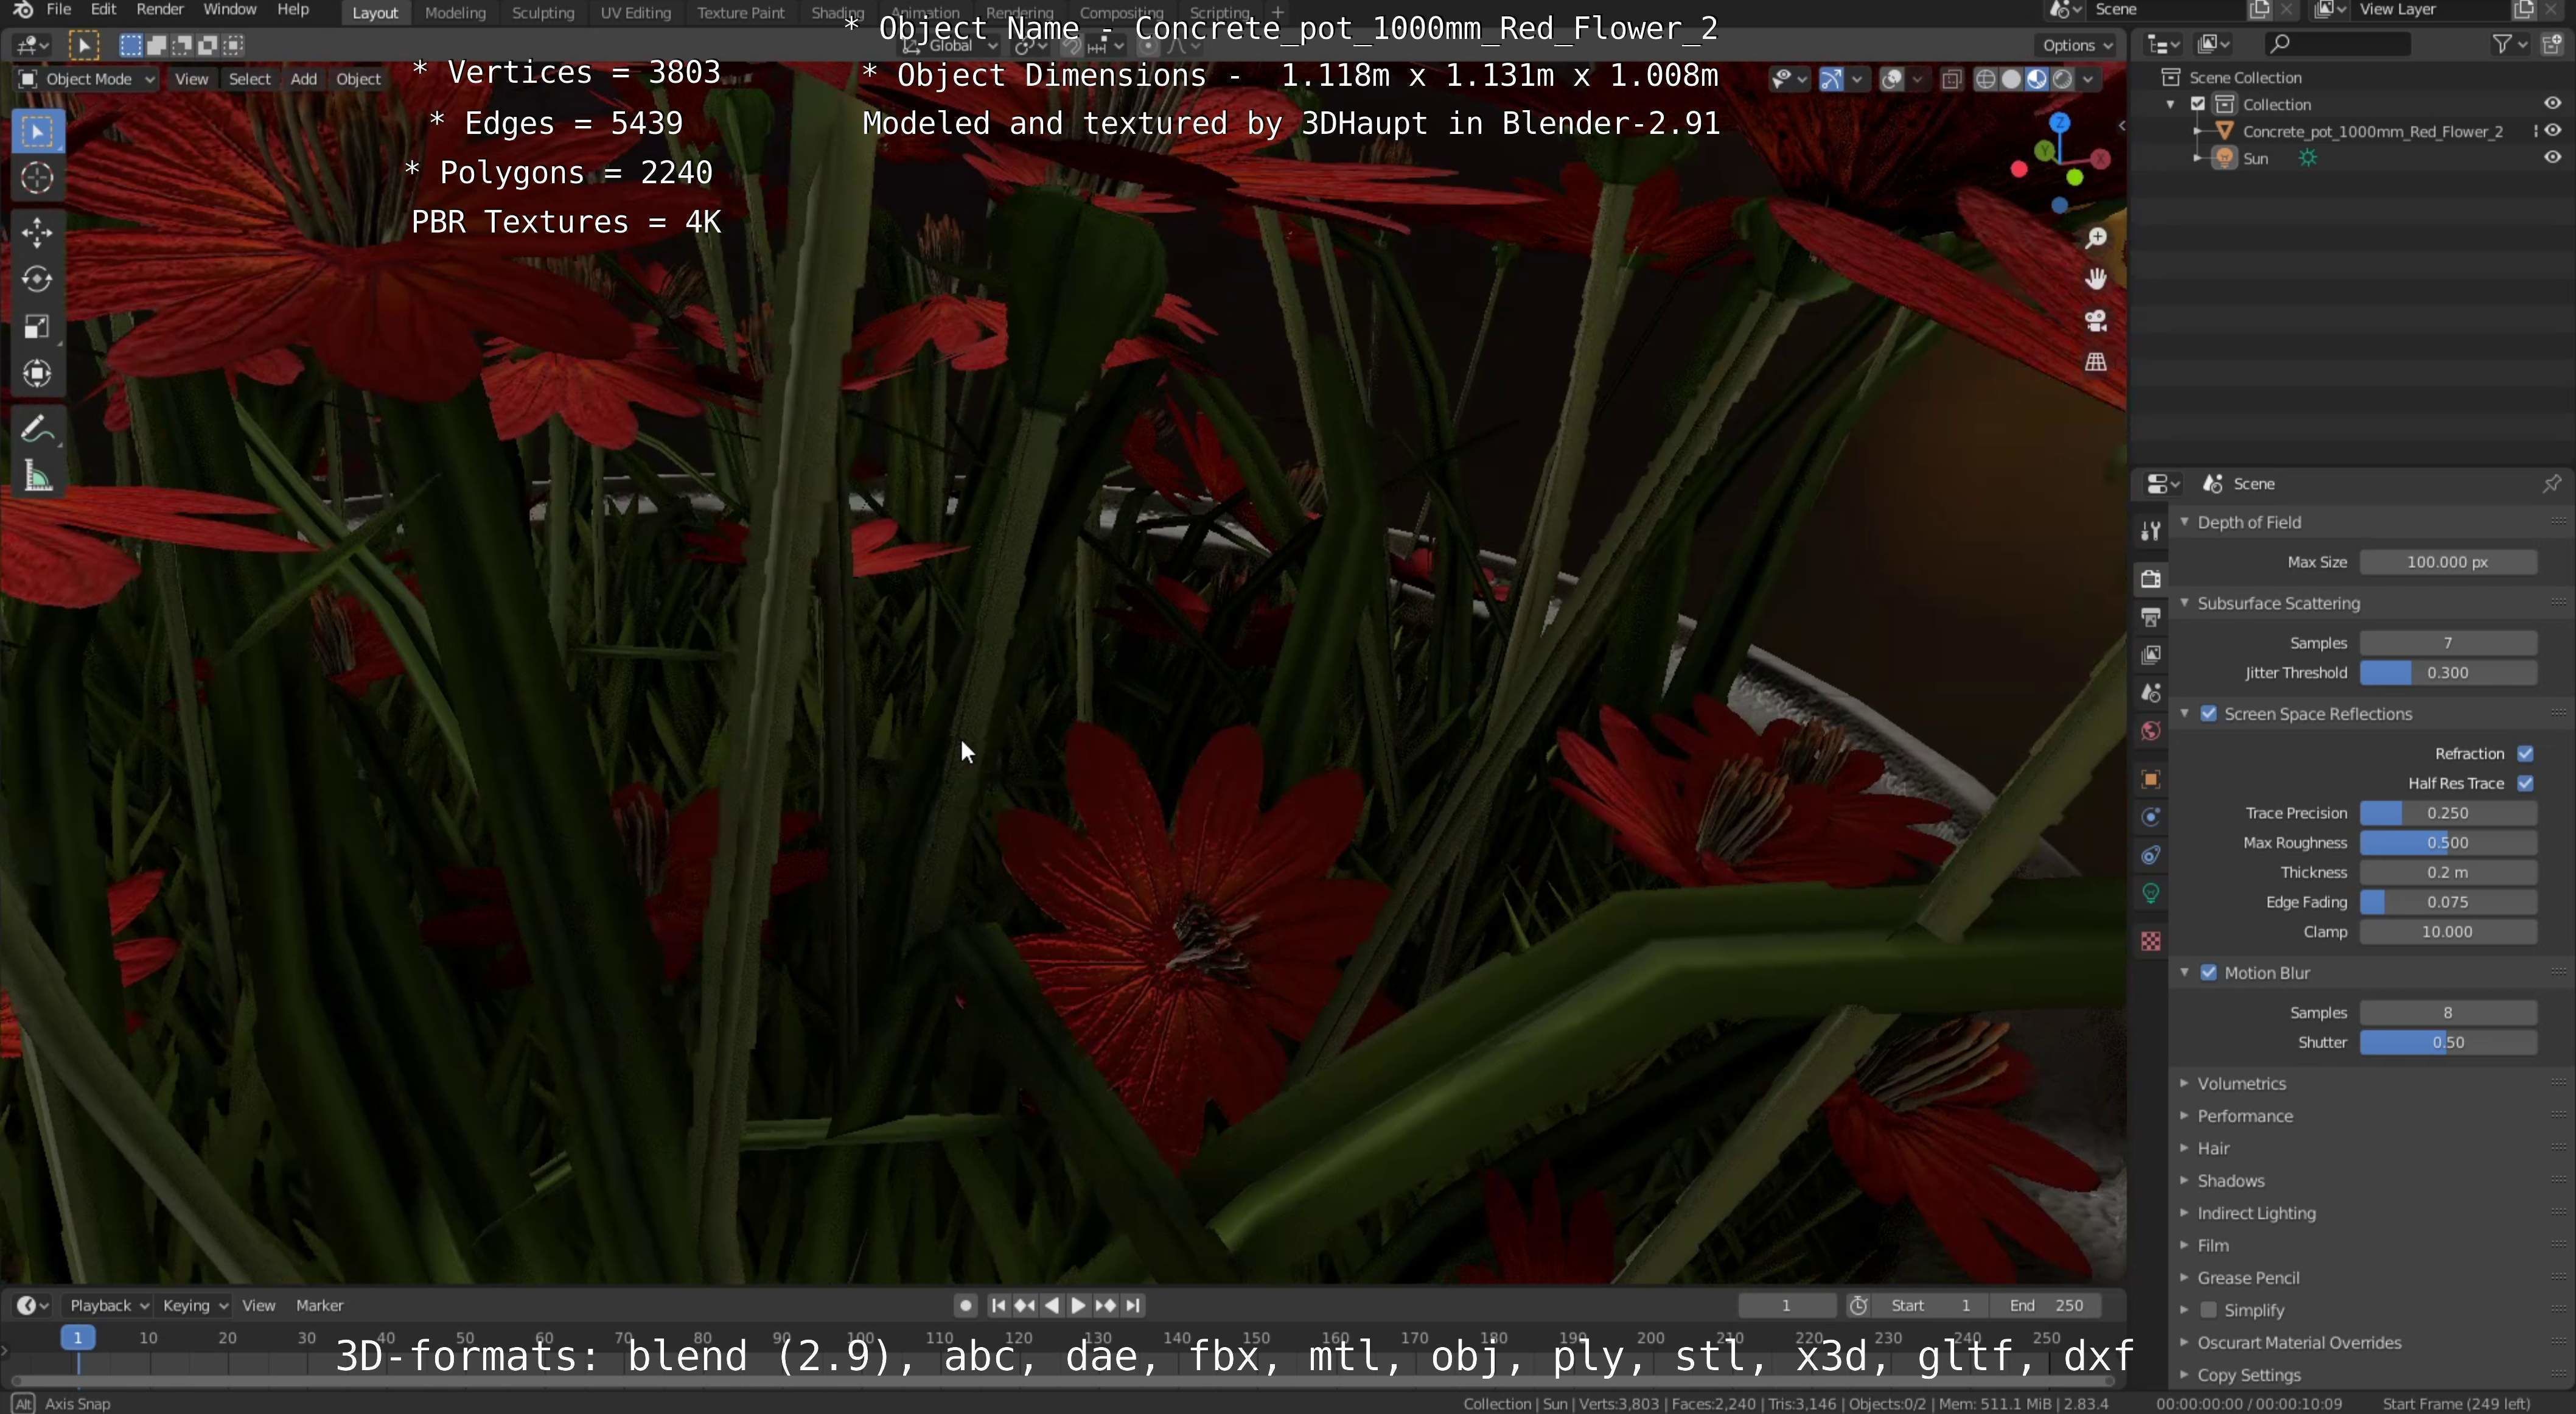This screenshot has height=1414, width=2576.
Task: Open the Keying dropdown in timeline
Action: point(195,1306)
